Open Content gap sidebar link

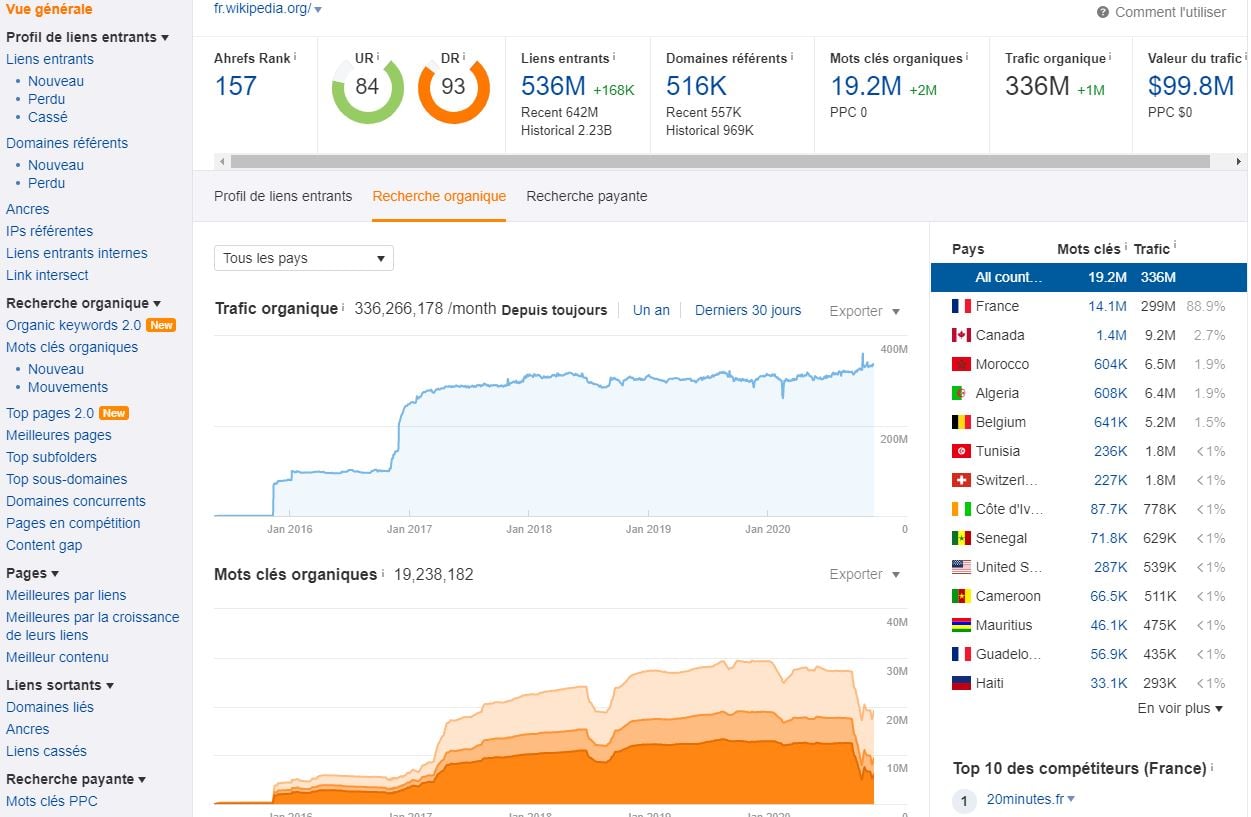44,545
